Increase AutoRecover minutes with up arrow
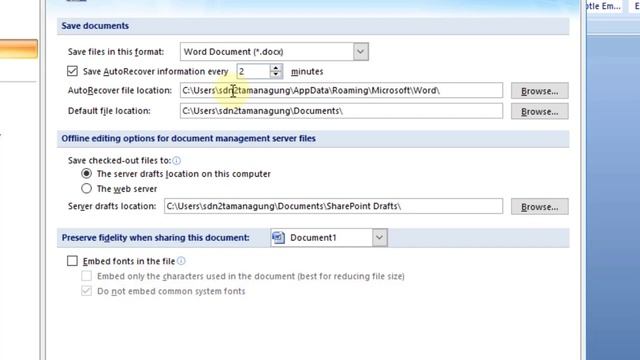This screenshot has width=640, height=360. [x=276, y=68]
